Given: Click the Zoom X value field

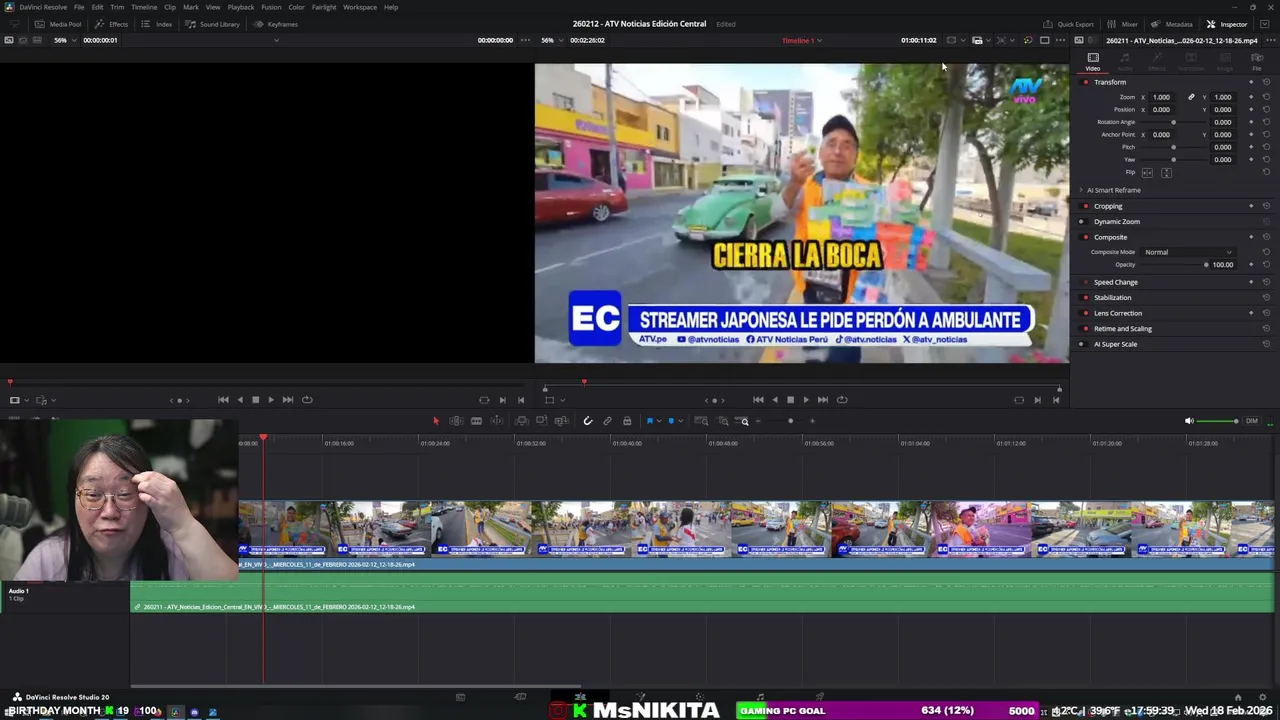Looking at the screenshot, I should click(x=1161, y=97).
